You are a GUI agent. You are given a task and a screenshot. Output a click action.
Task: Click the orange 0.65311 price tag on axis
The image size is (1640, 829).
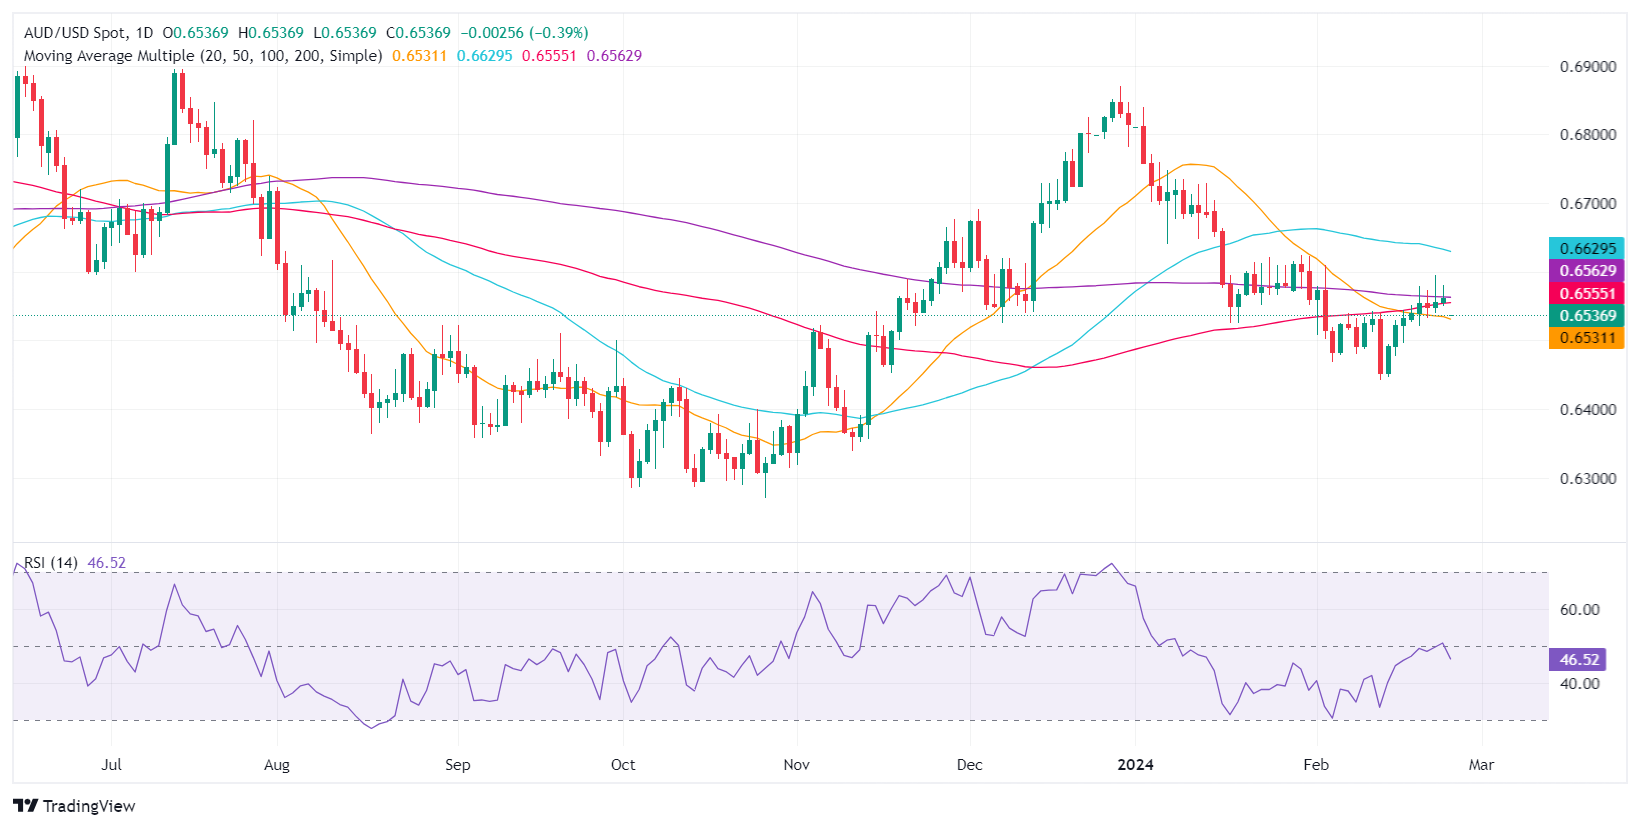[1587, 338]
